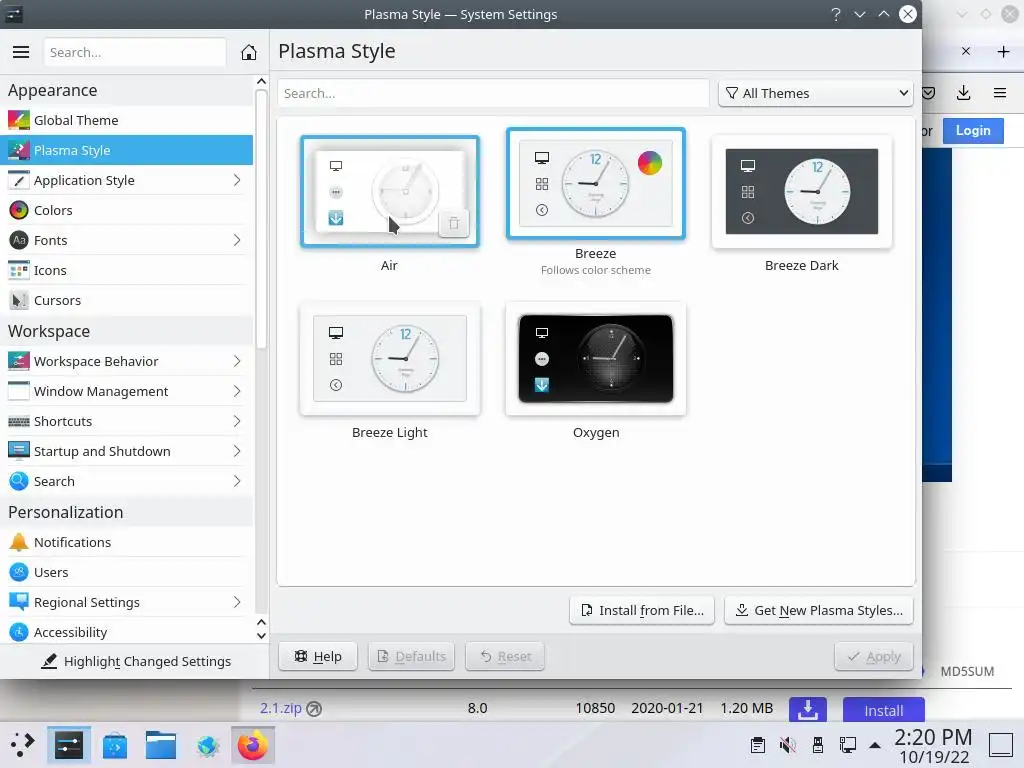The image size is (1024, 768).
Task: Open the All Themes filter dropdown
Action: (x=816, y=93)
